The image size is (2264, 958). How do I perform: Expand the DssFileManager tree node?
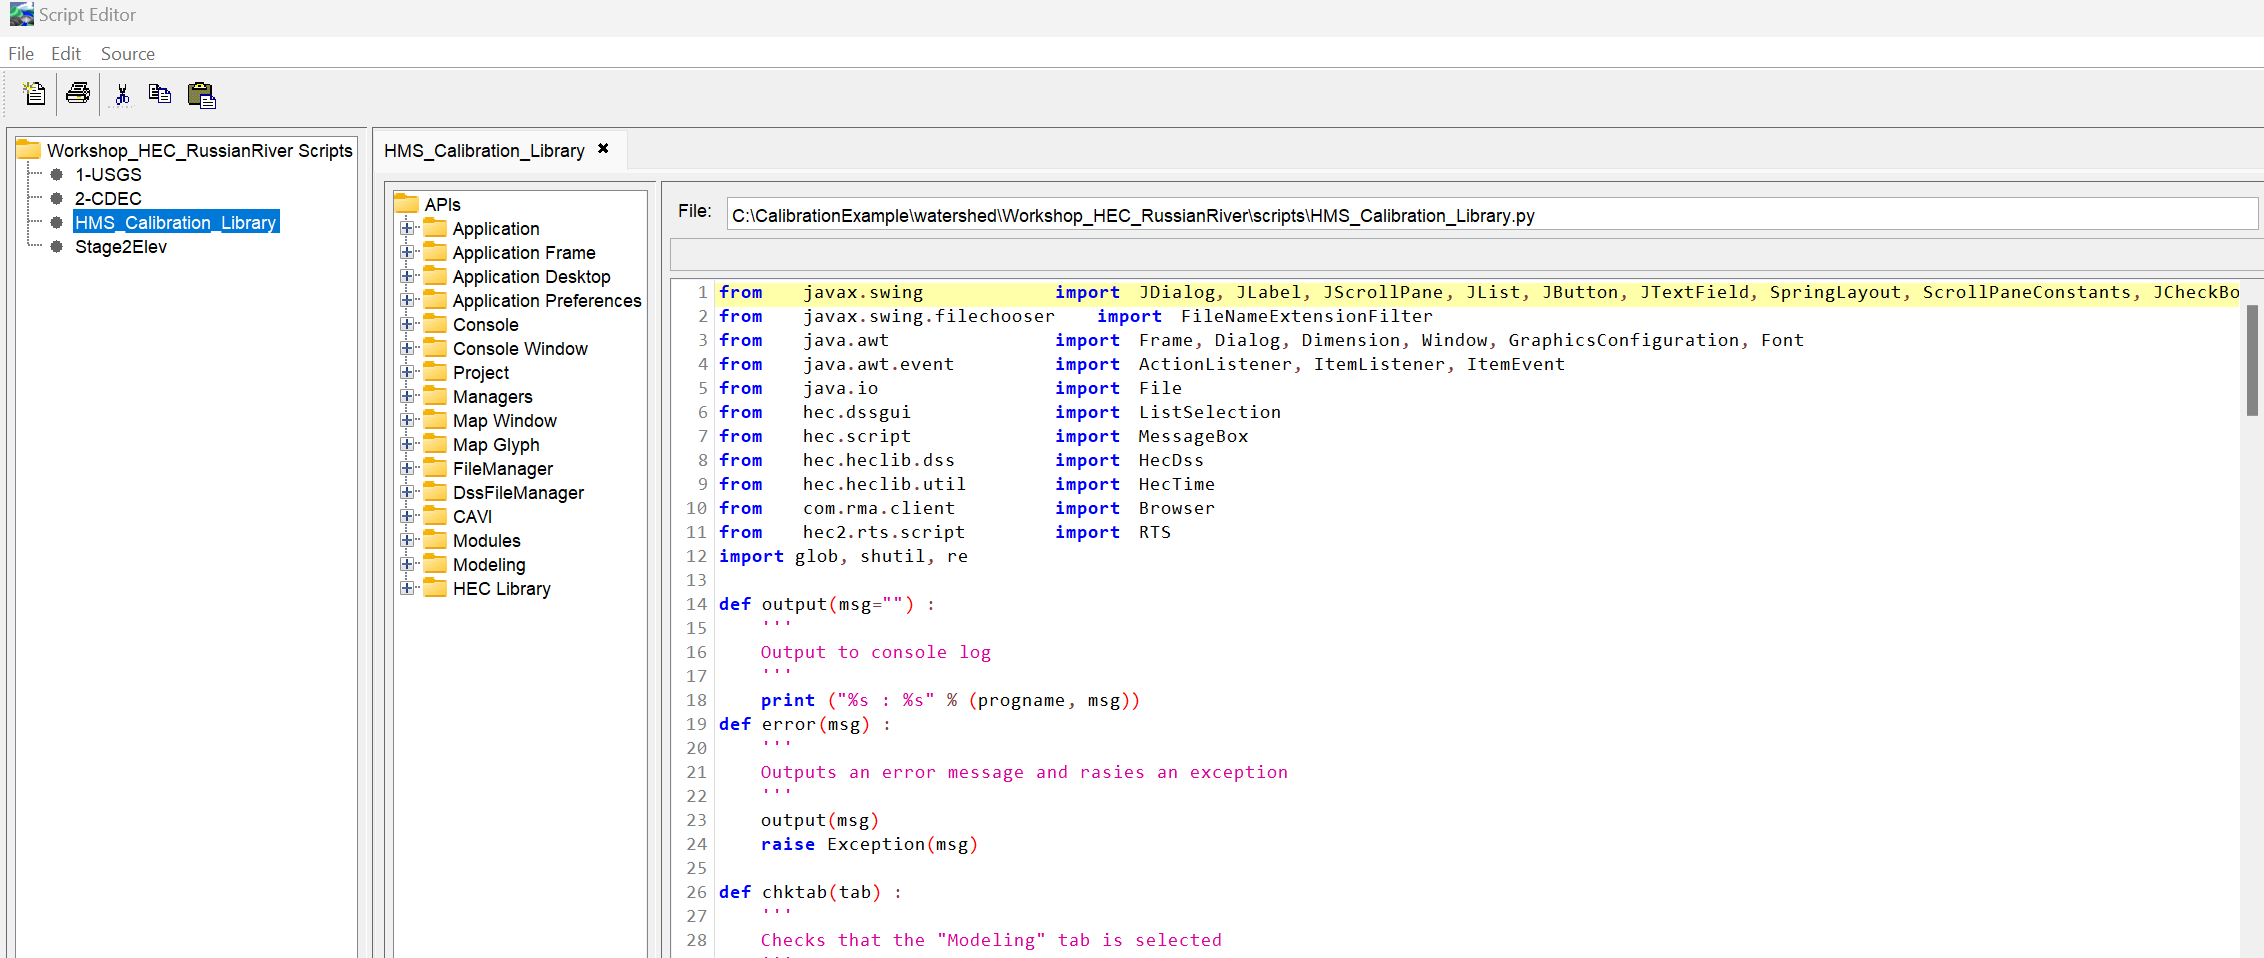pos(407,492)
